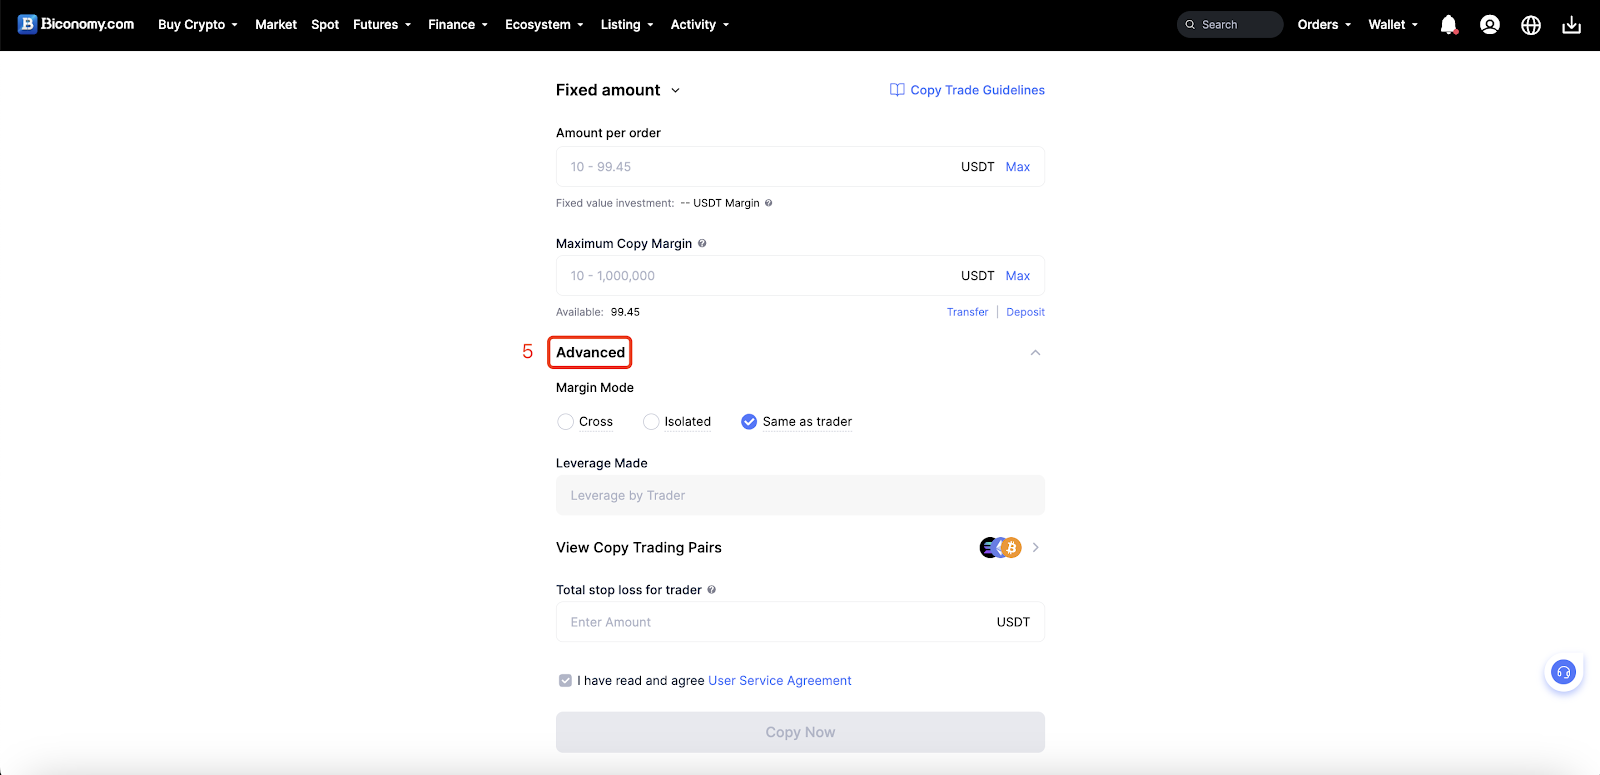Image resolution: width=1600 pixels, height=775 pixels.
Task: Open the Buy Crypto menu
Action: tap(198, 25)
